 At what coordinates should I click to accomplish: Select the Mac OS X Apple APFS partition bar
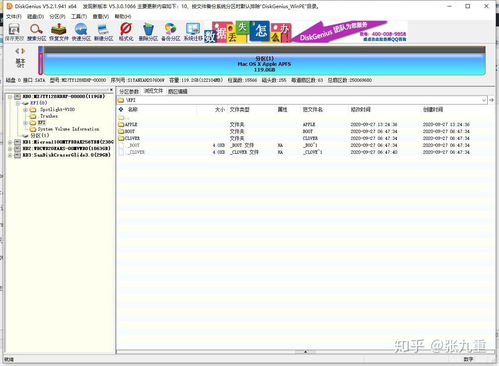tap(264, 64)
